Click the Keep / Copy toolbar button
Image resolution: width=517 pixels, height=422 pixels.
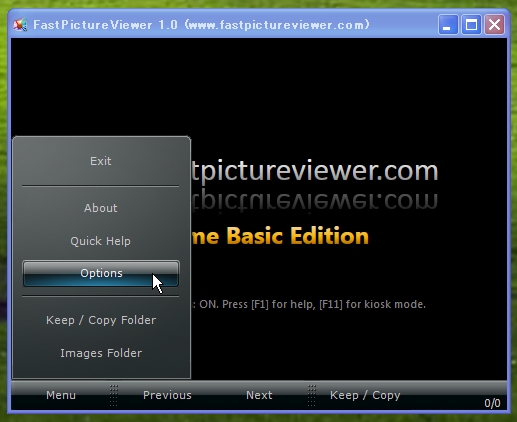365,395
